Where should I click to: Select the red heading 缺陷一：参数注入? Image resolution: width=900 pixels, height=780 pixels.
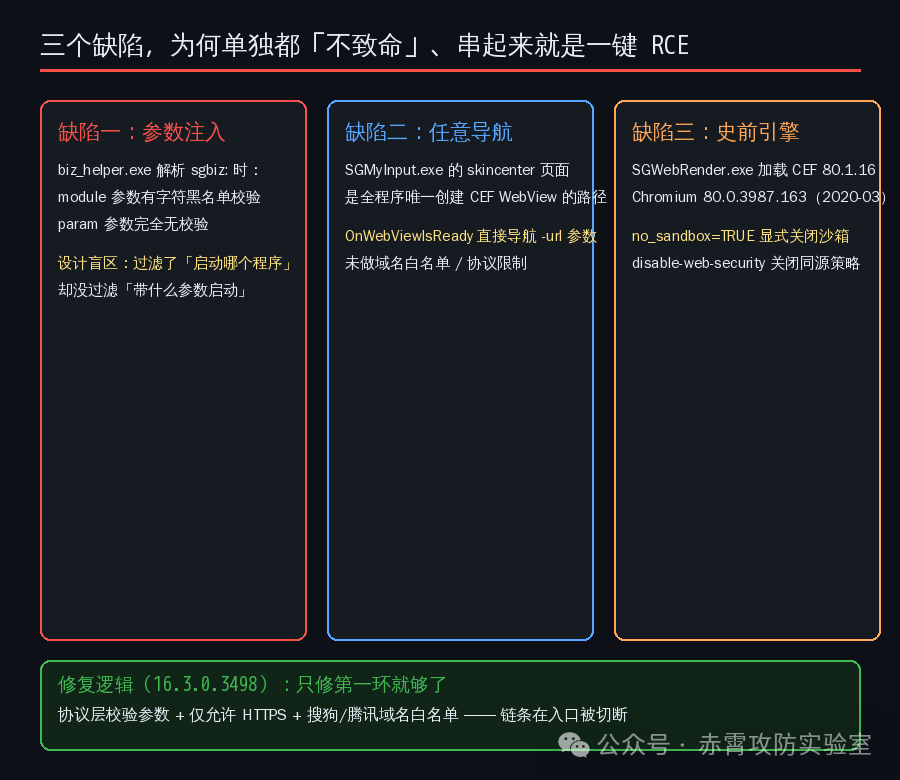[142, 132]
